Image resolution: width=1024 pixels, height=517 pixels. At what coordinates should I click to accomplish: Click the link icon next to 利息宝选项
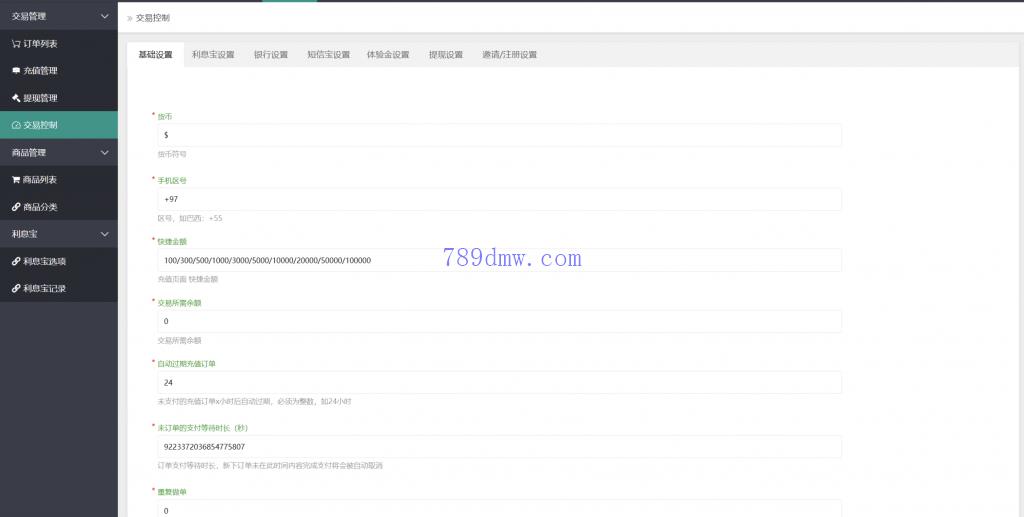click(15, 261)
